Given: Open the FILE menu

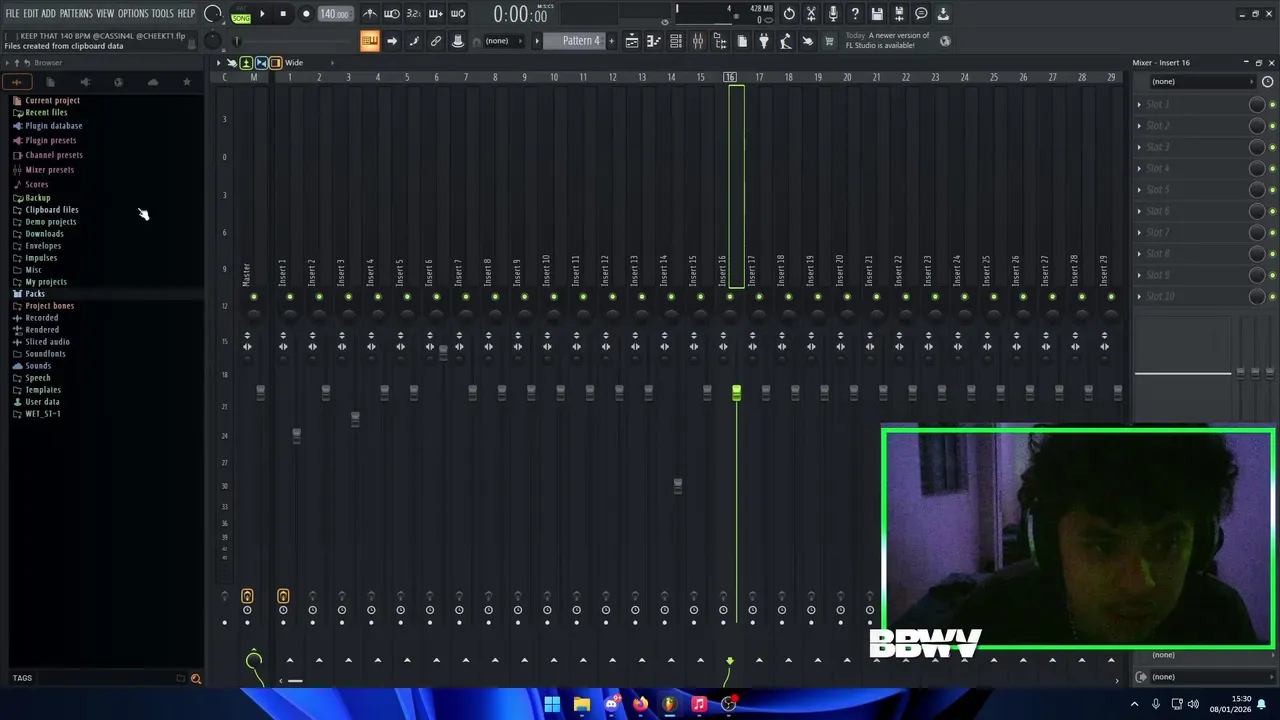Looking at the screenshot, I should (x=13, y=14).
